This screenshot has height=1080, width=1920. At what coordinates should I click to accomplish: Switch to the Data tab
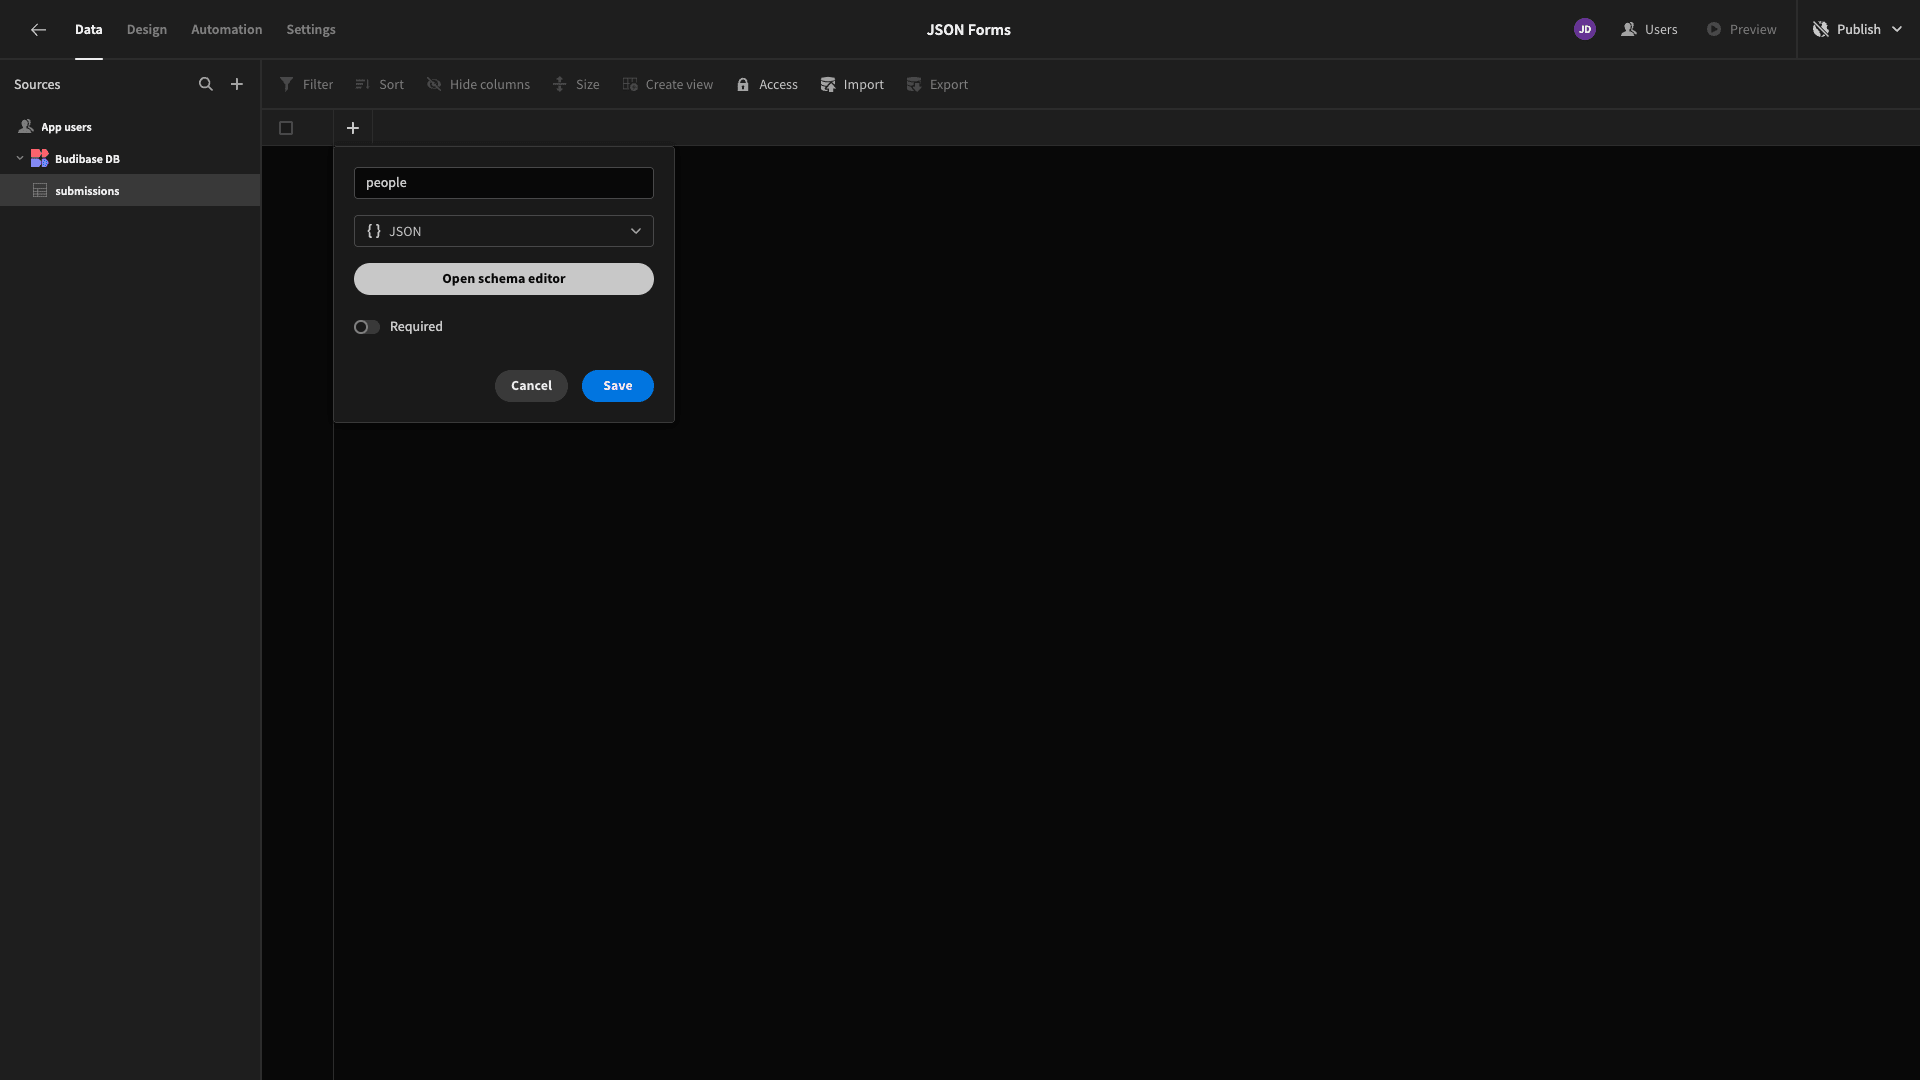88,30
